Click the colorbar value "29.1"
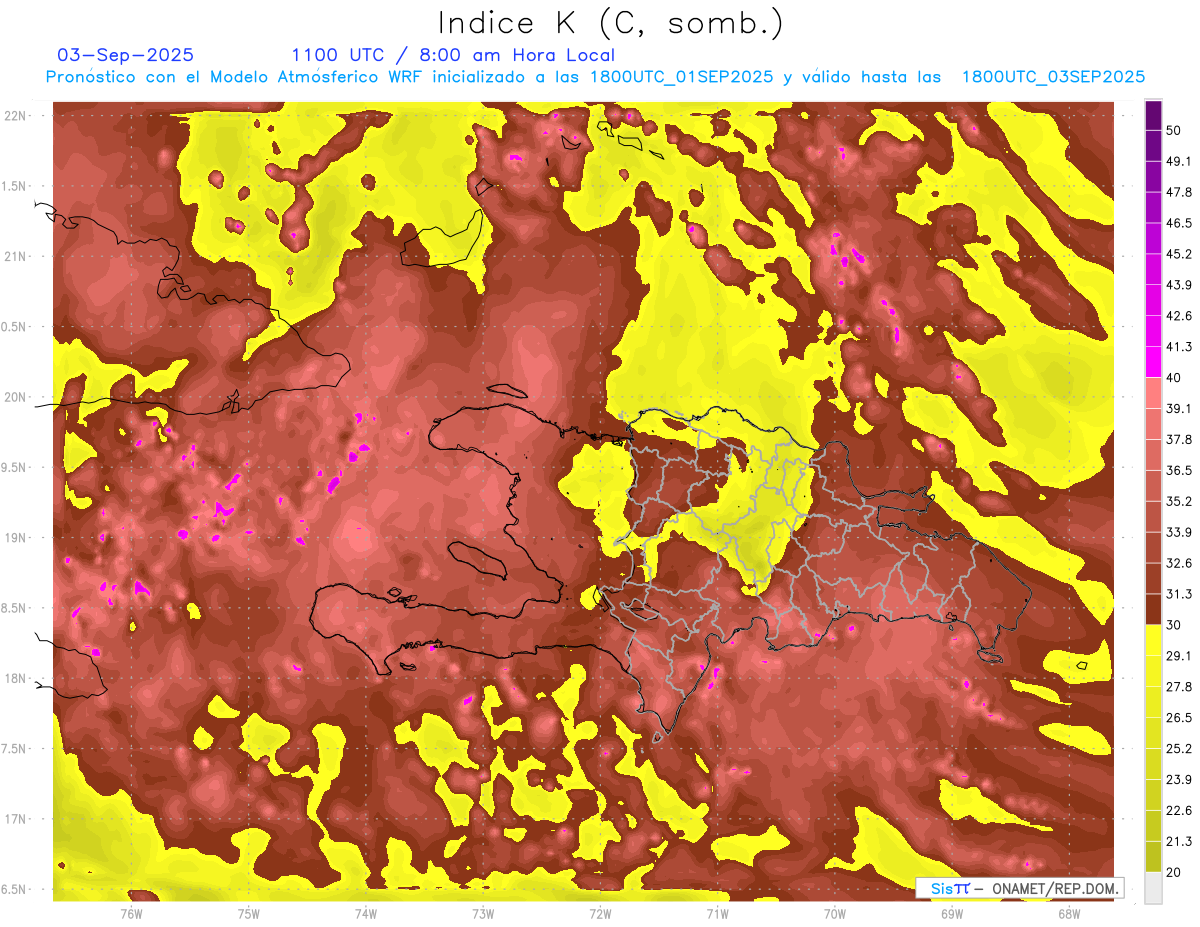Image resolution: width=1200 pixels, height=927 pixels. point(1179,656)
